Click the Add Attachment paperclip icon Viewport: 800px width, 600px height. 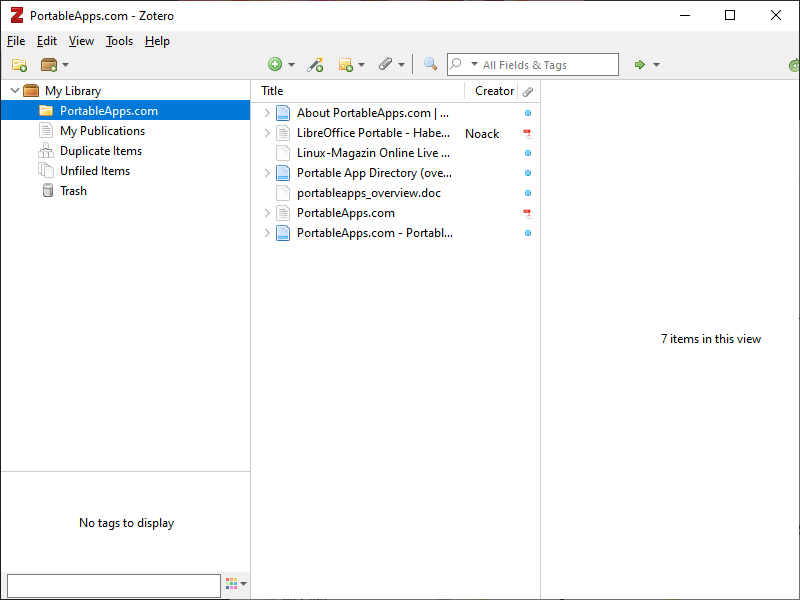(386, 65)
